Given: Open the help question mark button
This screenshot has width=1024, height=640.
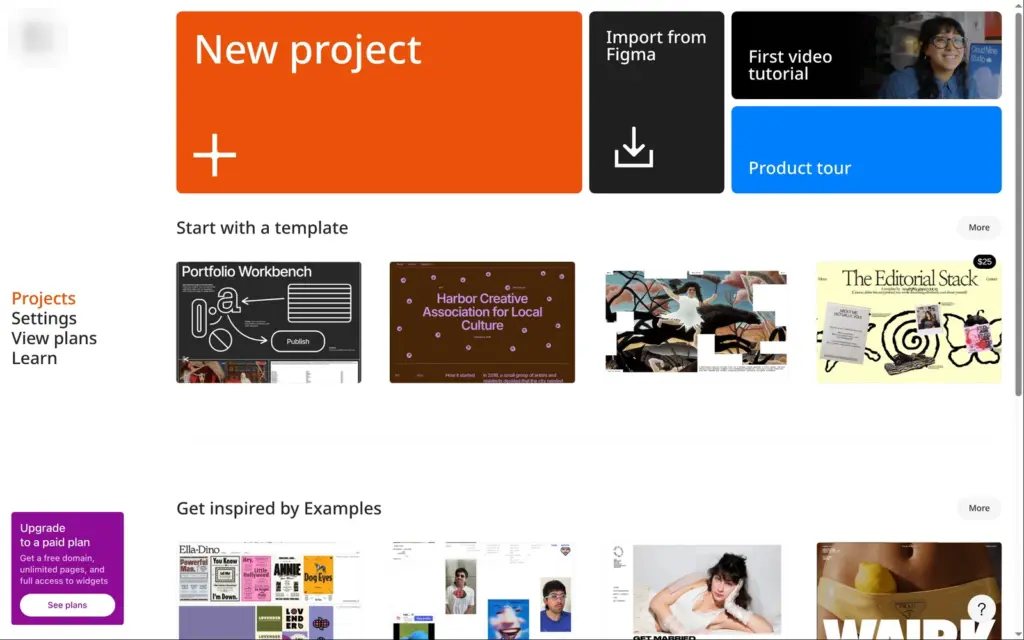Looking at the screenshot, I should pos(981,609).
